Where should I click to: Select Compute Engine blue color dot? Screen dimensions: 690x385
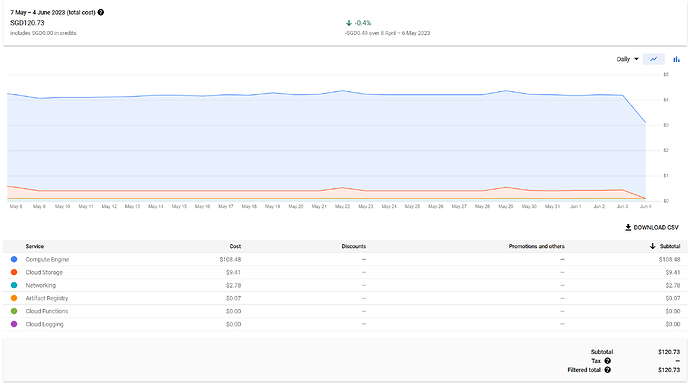pos(14,259)
